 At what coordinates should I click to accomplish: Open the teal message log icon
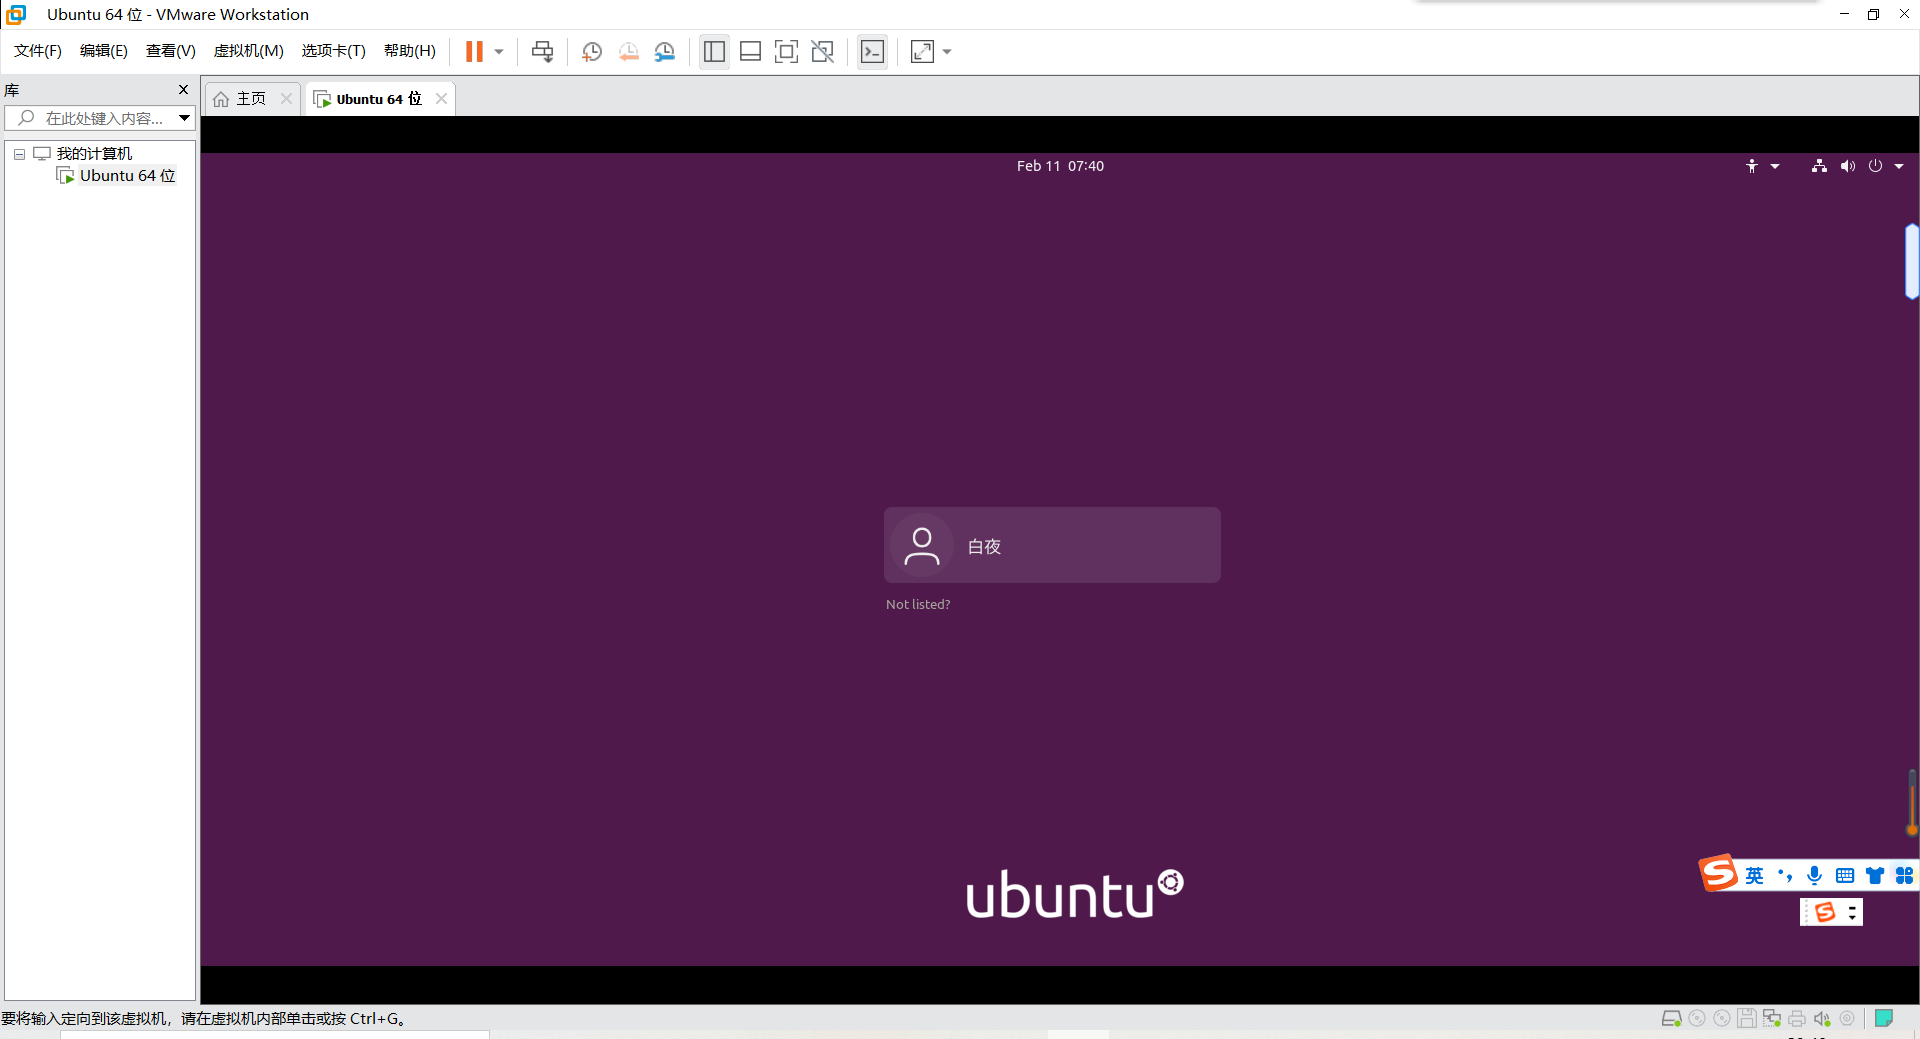(x=1884, y=1018)
